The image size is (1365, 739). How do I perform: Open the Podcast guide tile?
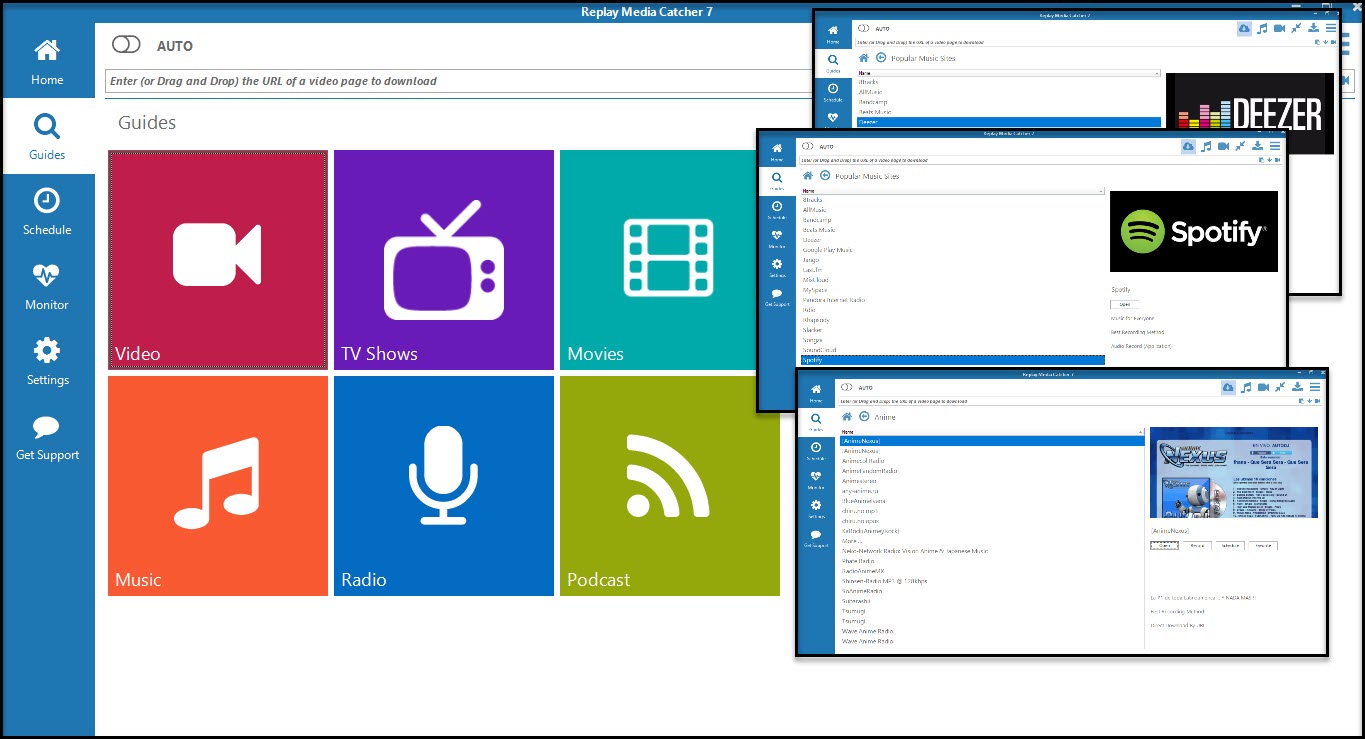pos(670,486)
